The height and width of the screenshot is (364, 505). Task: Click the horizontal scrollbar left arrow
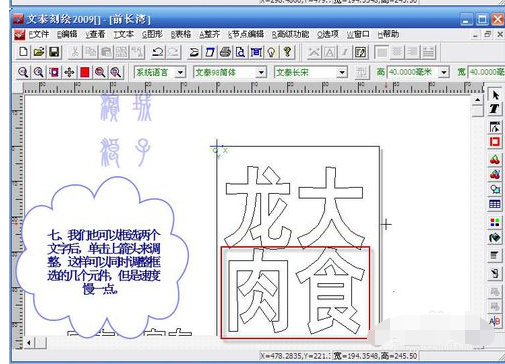[29, 342]
